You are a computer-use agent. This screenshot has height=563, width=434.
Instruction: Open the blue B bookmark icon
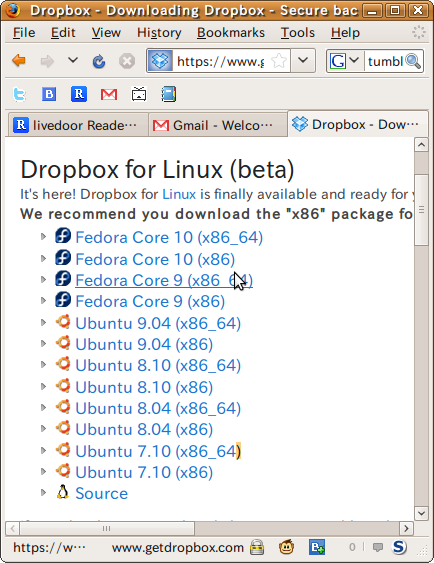[x=49, y=94]
